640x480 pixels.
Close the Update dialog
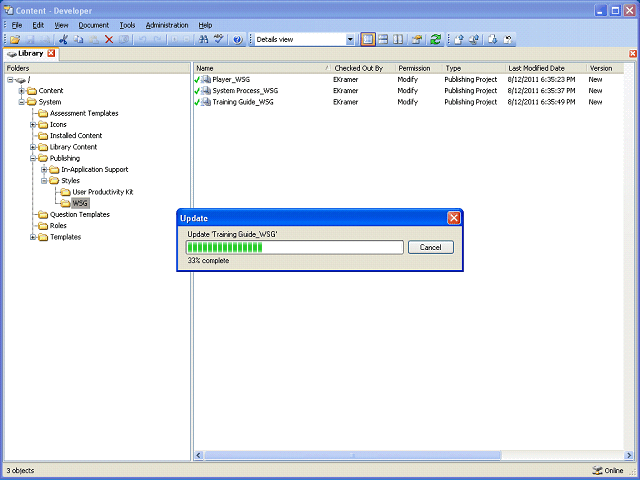pos(453,218)
